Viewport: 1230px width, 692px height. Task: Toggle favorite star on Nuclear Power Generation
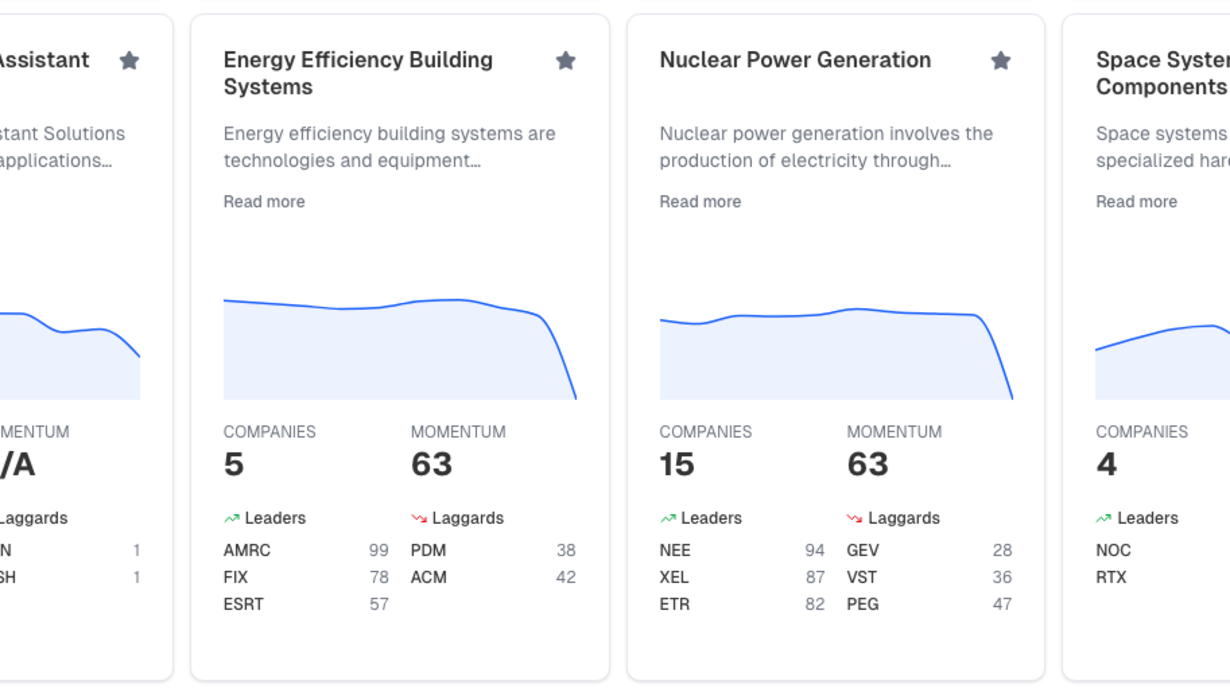click(1000, 61)
